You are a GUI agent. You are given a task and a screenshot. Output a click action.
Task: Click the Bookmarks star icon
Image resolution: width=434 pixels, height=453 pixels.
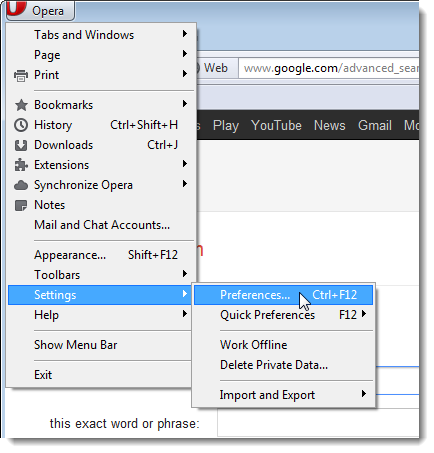[21, 105]
